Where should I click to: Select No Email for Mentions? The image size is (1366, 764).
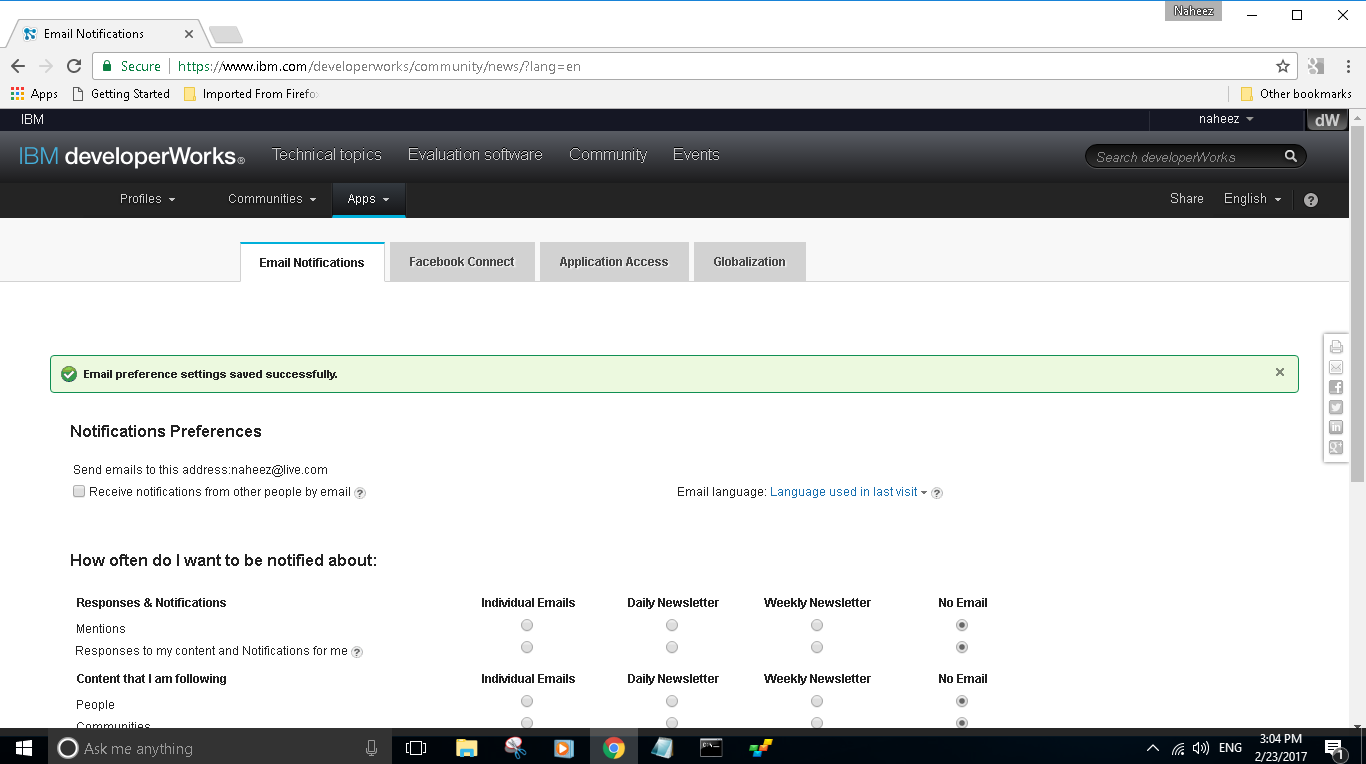pyautogui.click(x=962, y=625)
